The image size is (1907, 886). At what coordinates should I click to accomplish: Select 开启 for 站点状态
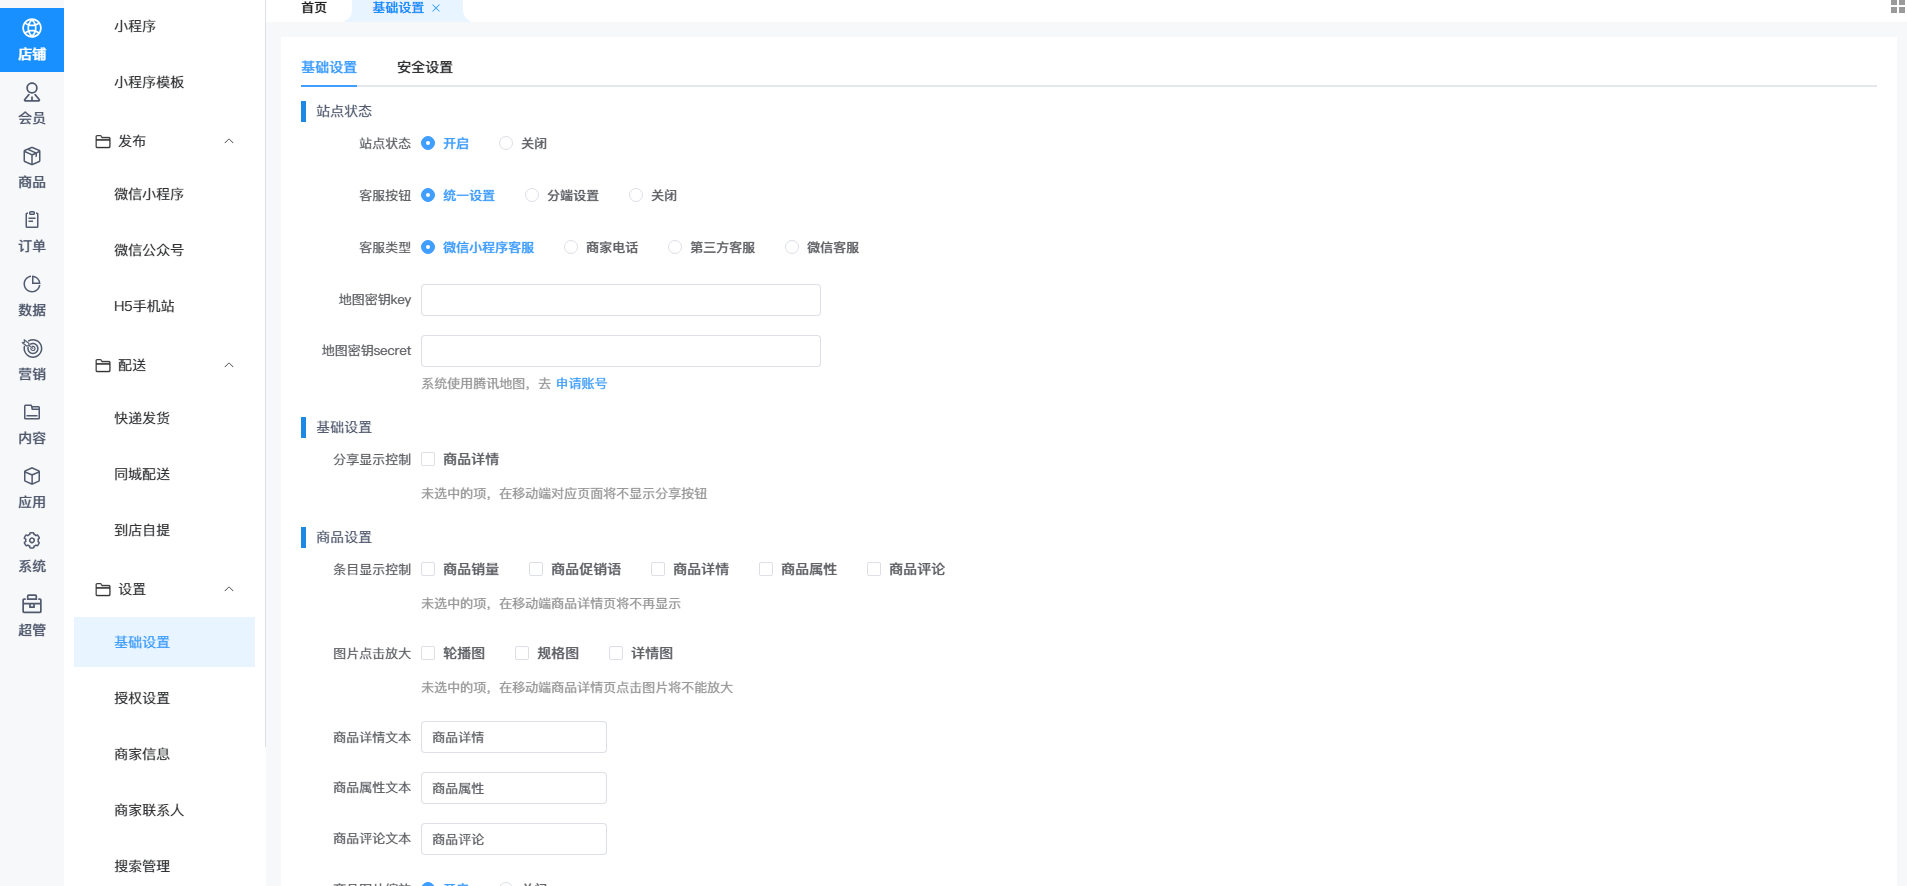coord(445,143)
